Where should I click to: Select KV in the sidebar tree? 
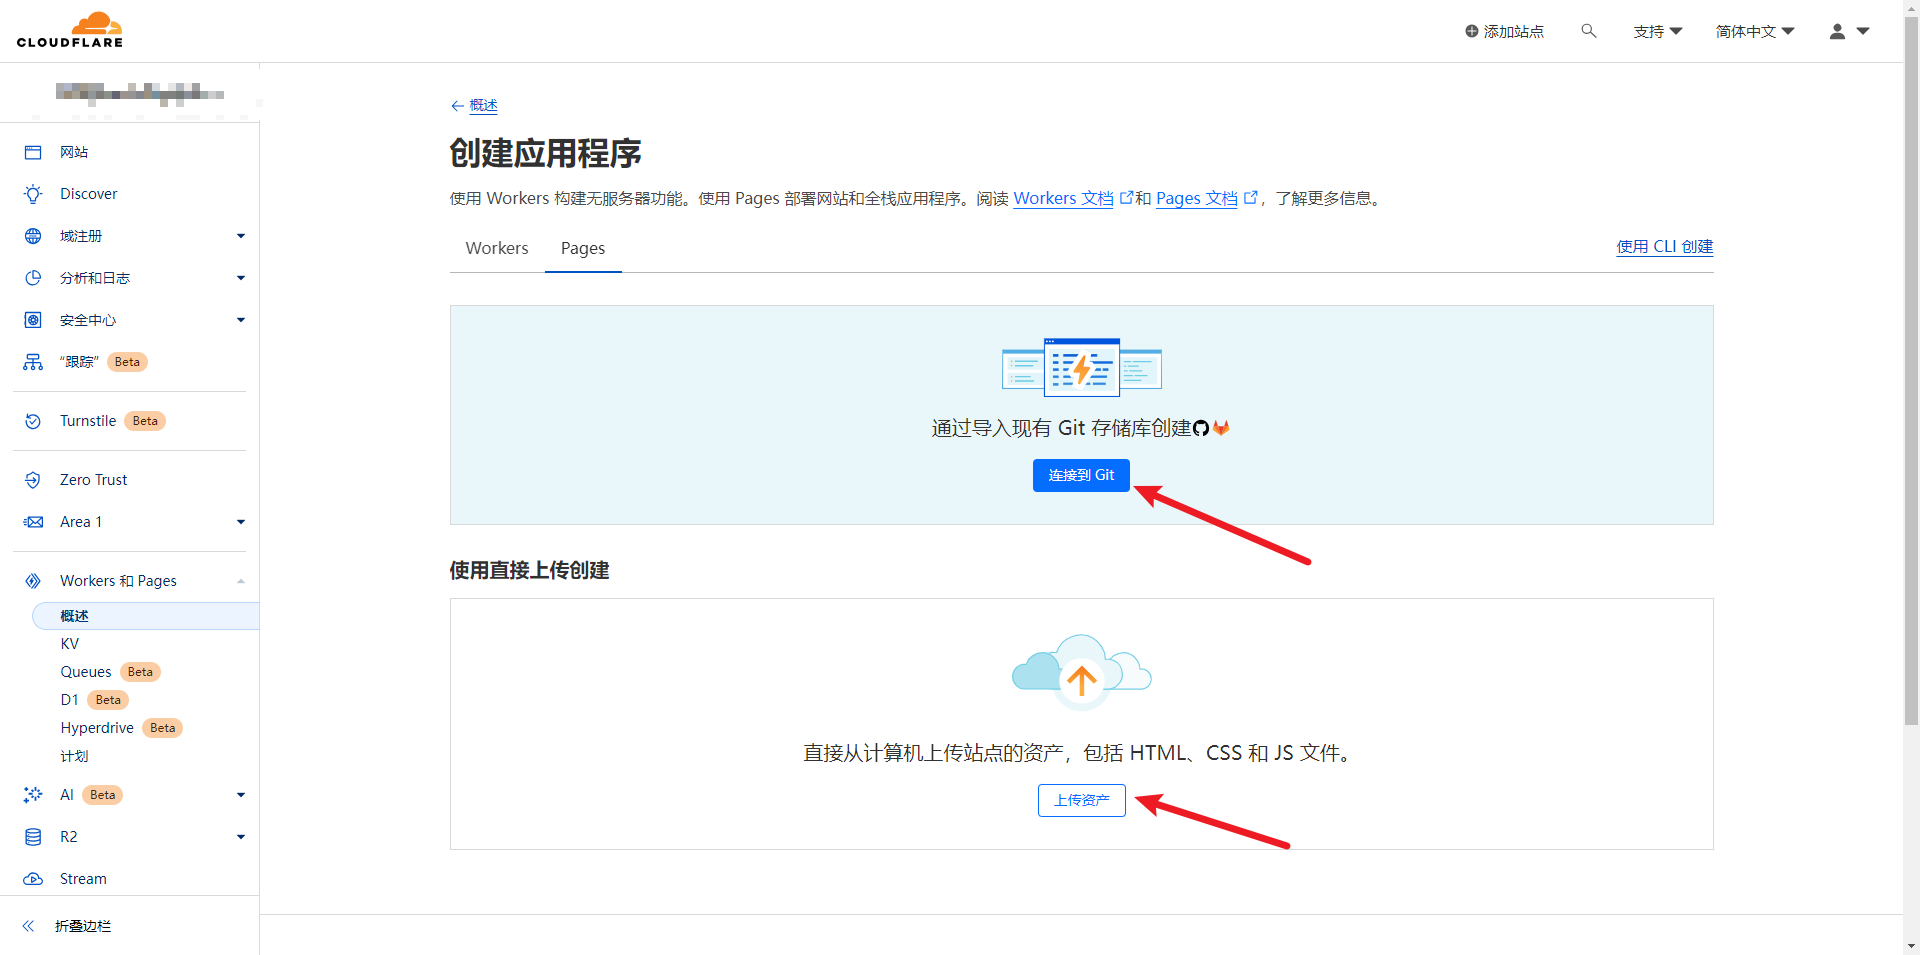[x=70, y=644]
